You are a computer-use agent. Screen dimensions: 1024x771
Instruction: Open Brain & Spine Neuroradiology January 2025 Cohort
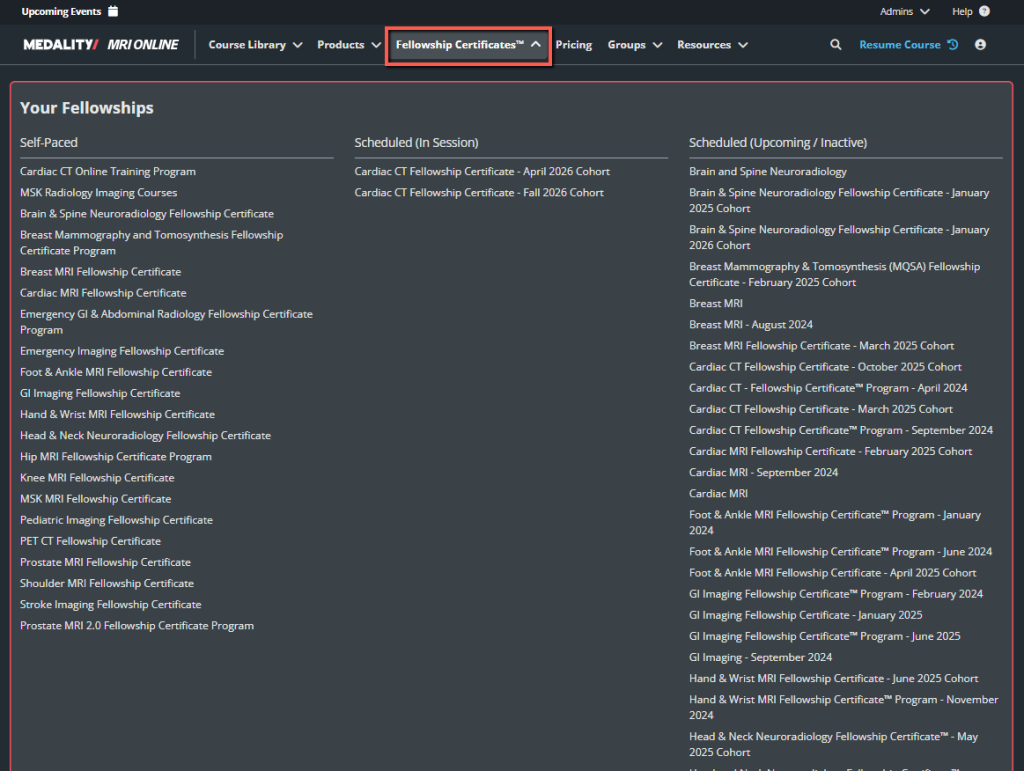point(839,200)
